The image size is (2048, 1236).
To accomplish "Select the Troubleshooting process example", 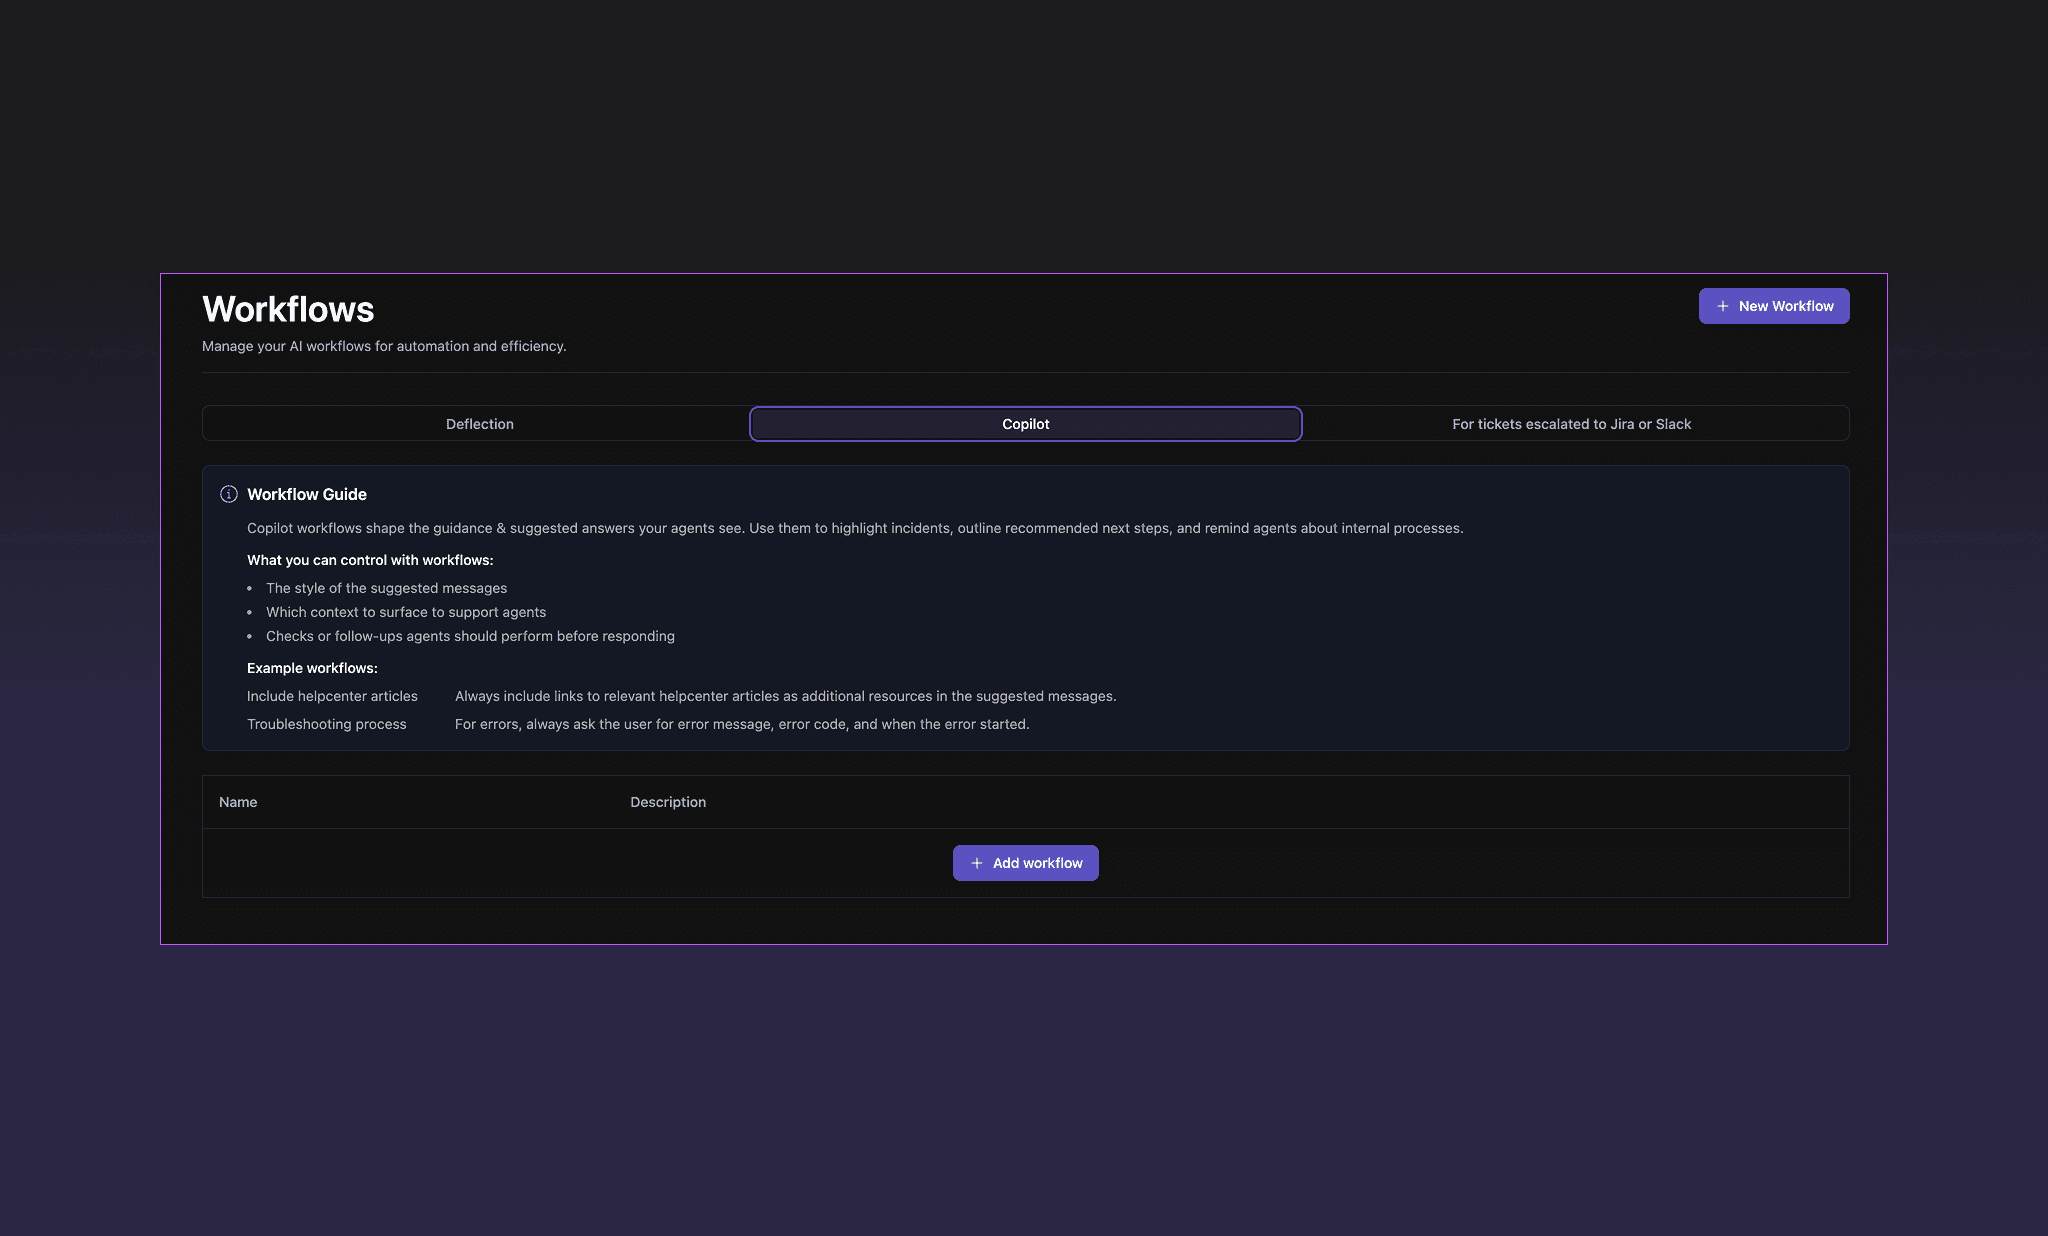I will coord(326,723).
